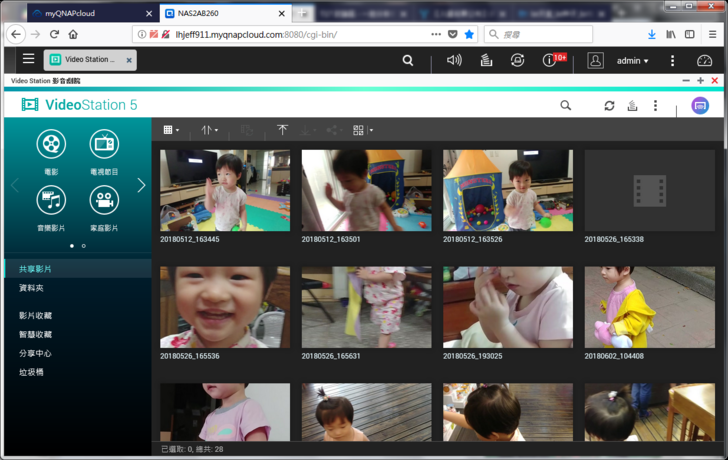Open video thumbnail 20180512_163526
Image resolution: width=728 pixels, height=460 pixels.
click(508, 190)
